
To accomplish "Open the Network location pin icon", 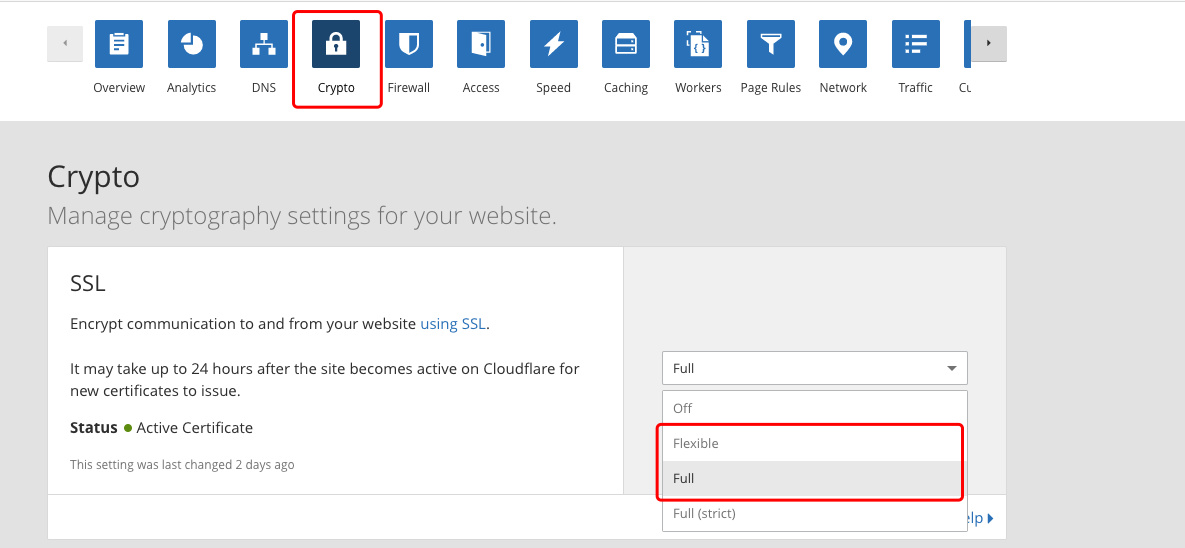I will click(843, 44).
